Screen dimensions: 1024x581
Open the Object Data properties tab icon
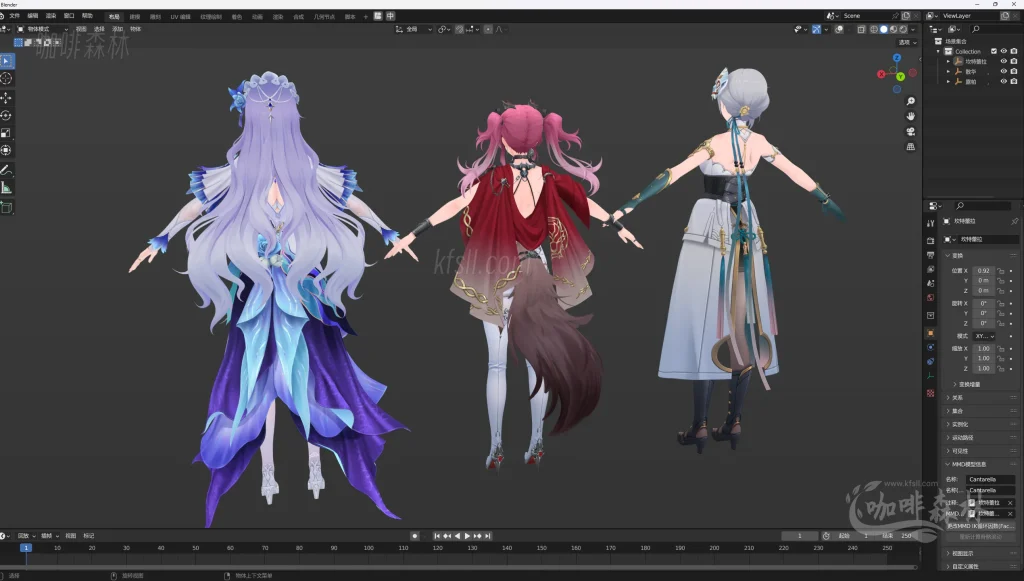click(931, 376)
